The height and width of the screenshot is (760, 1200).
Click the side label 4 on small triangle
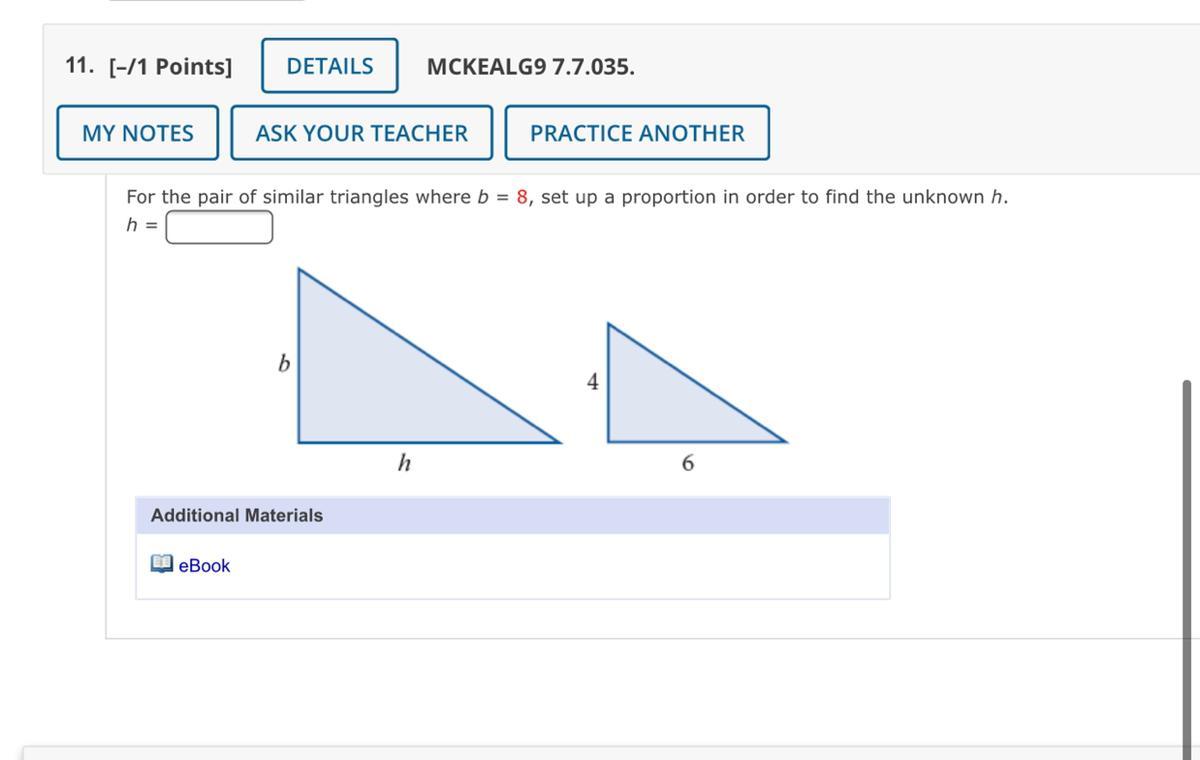coord(593,382)
